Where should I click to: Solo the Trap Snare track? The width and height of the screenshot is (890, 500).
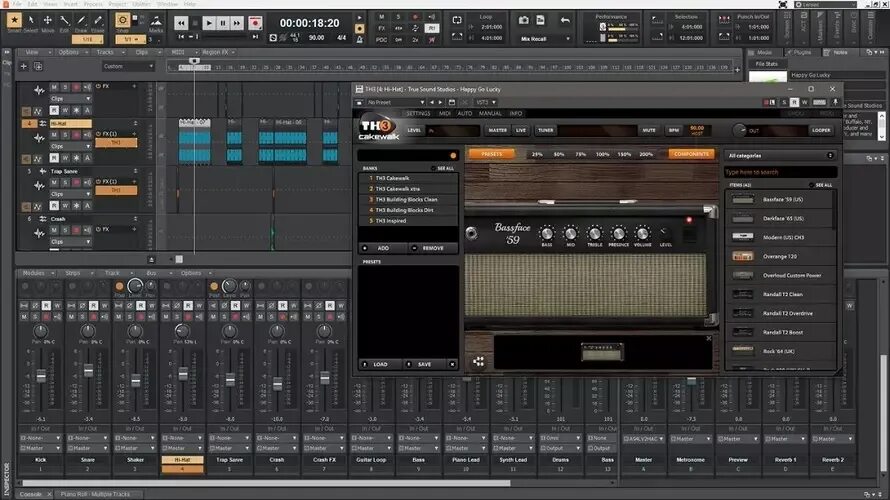65,183
